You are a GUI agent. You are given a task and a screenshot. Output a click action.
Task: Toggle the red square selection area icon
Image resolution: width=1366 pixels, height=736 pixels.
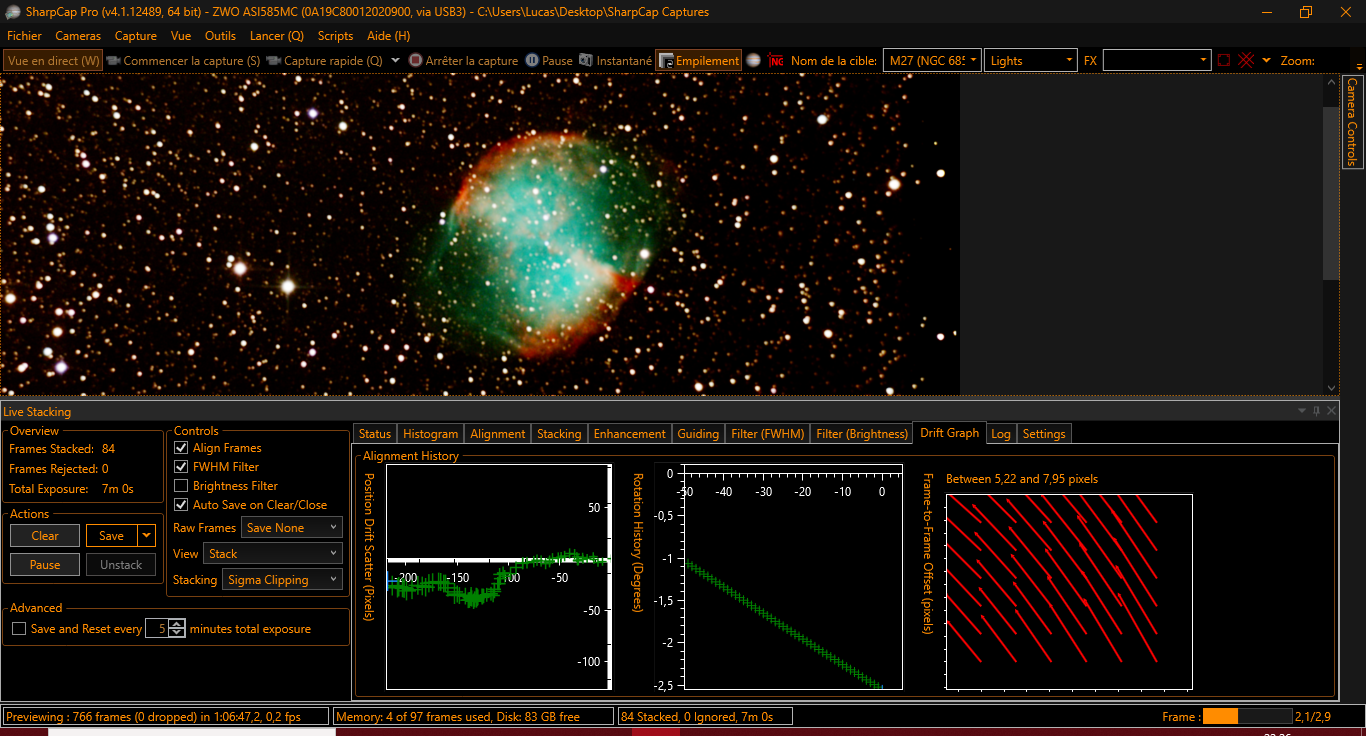click(1224, 60)
